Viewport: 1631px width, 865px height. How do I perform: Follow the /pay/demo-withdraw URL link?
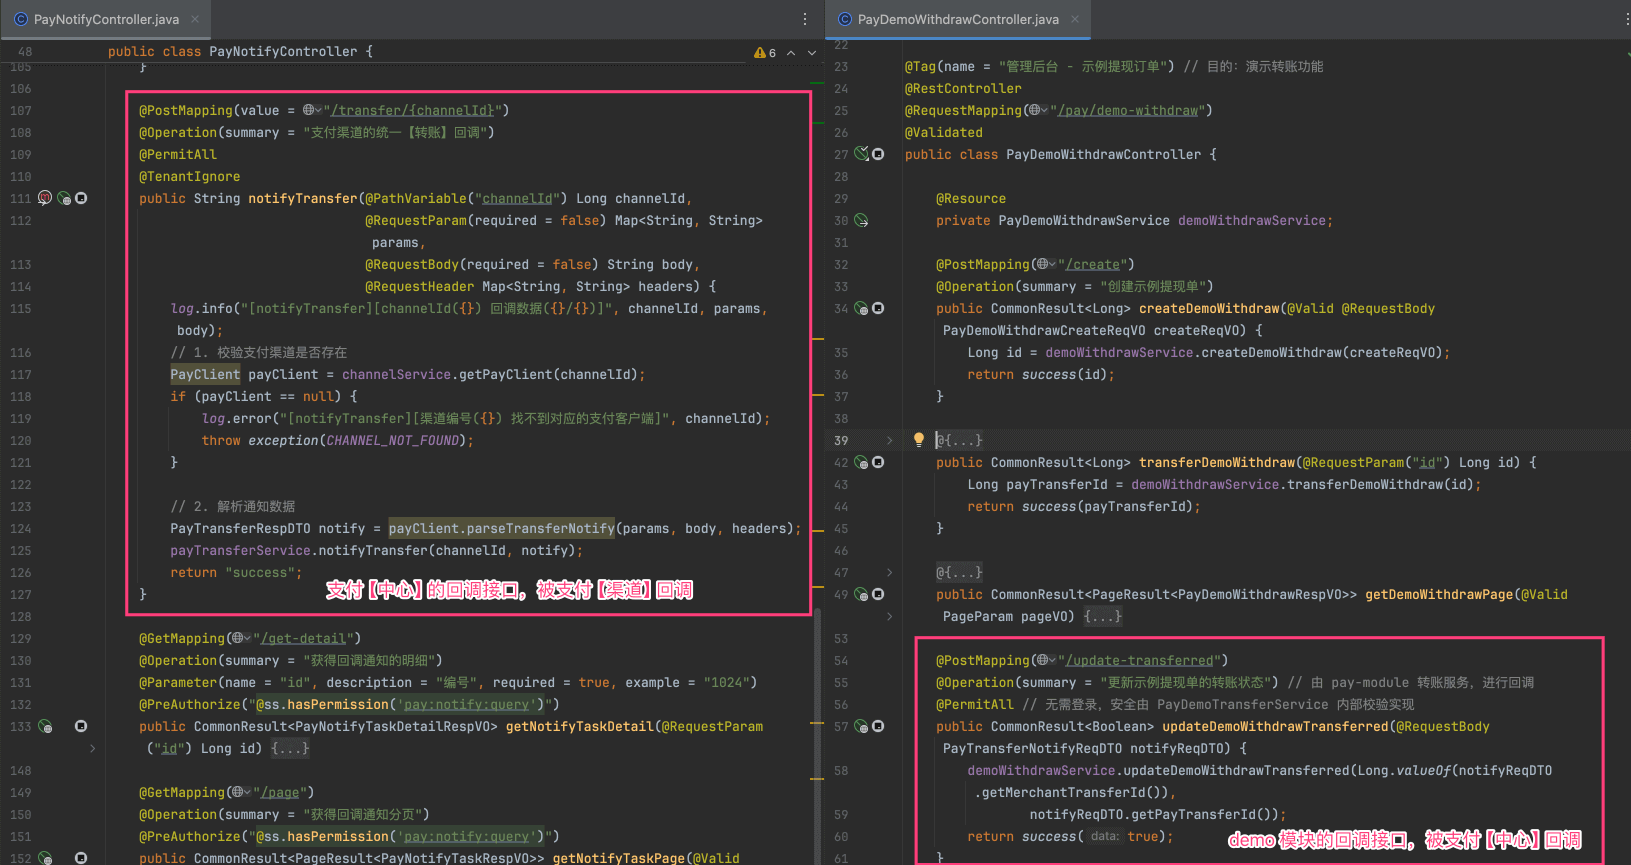pyautogui.click(x=1127, y=110)
